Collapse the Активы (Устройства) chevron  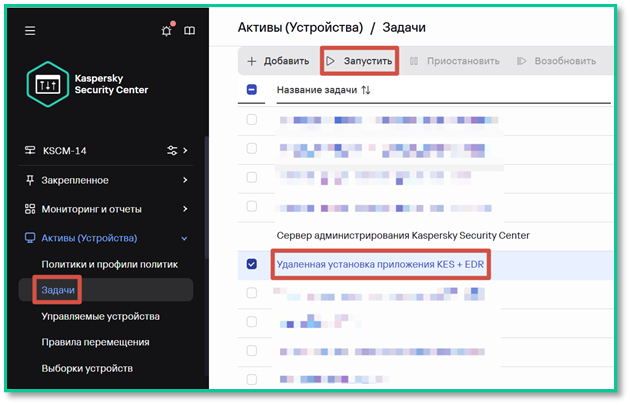[184, 239]
